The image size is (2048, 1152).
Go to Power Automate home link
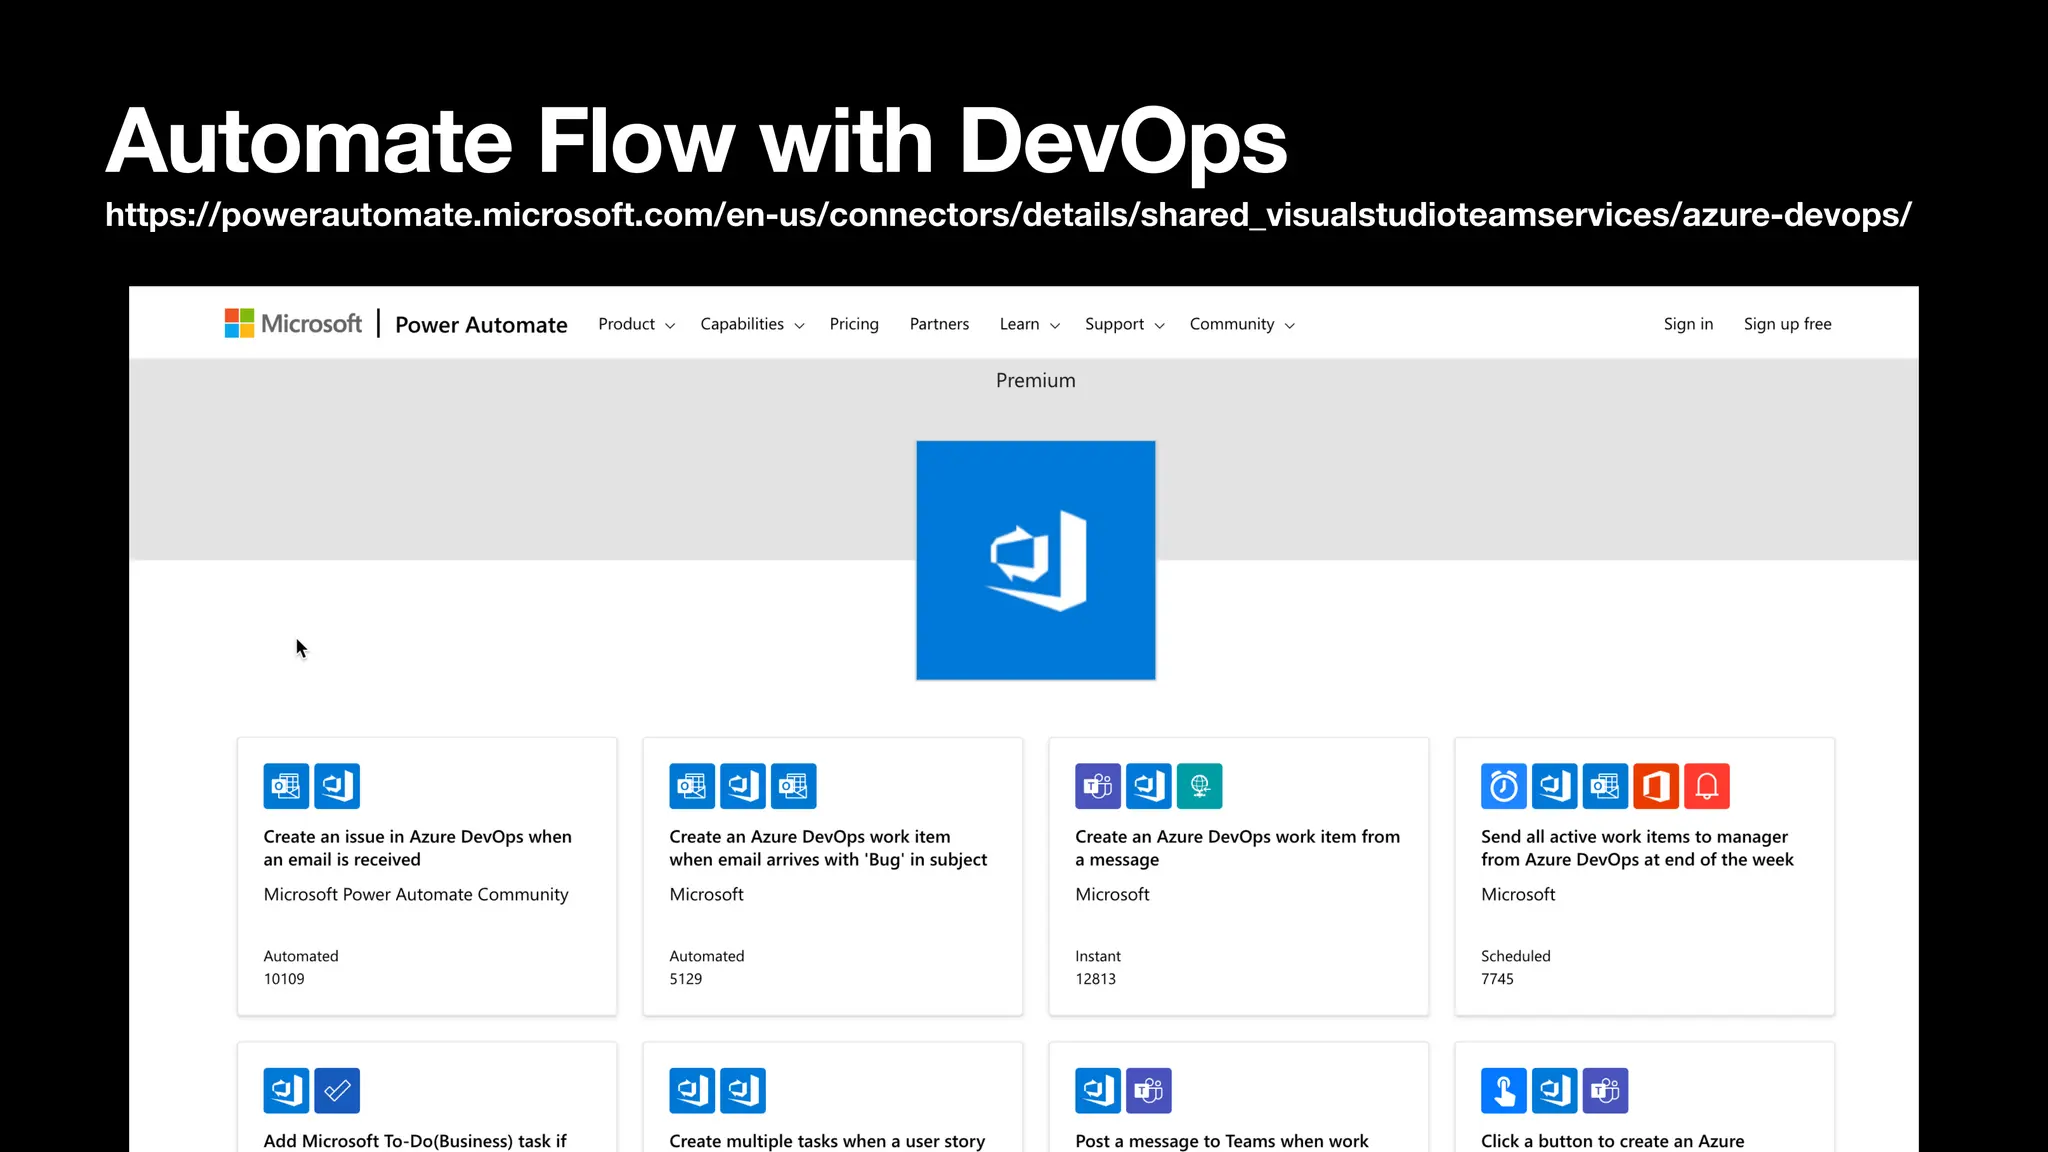click(481, 325)
